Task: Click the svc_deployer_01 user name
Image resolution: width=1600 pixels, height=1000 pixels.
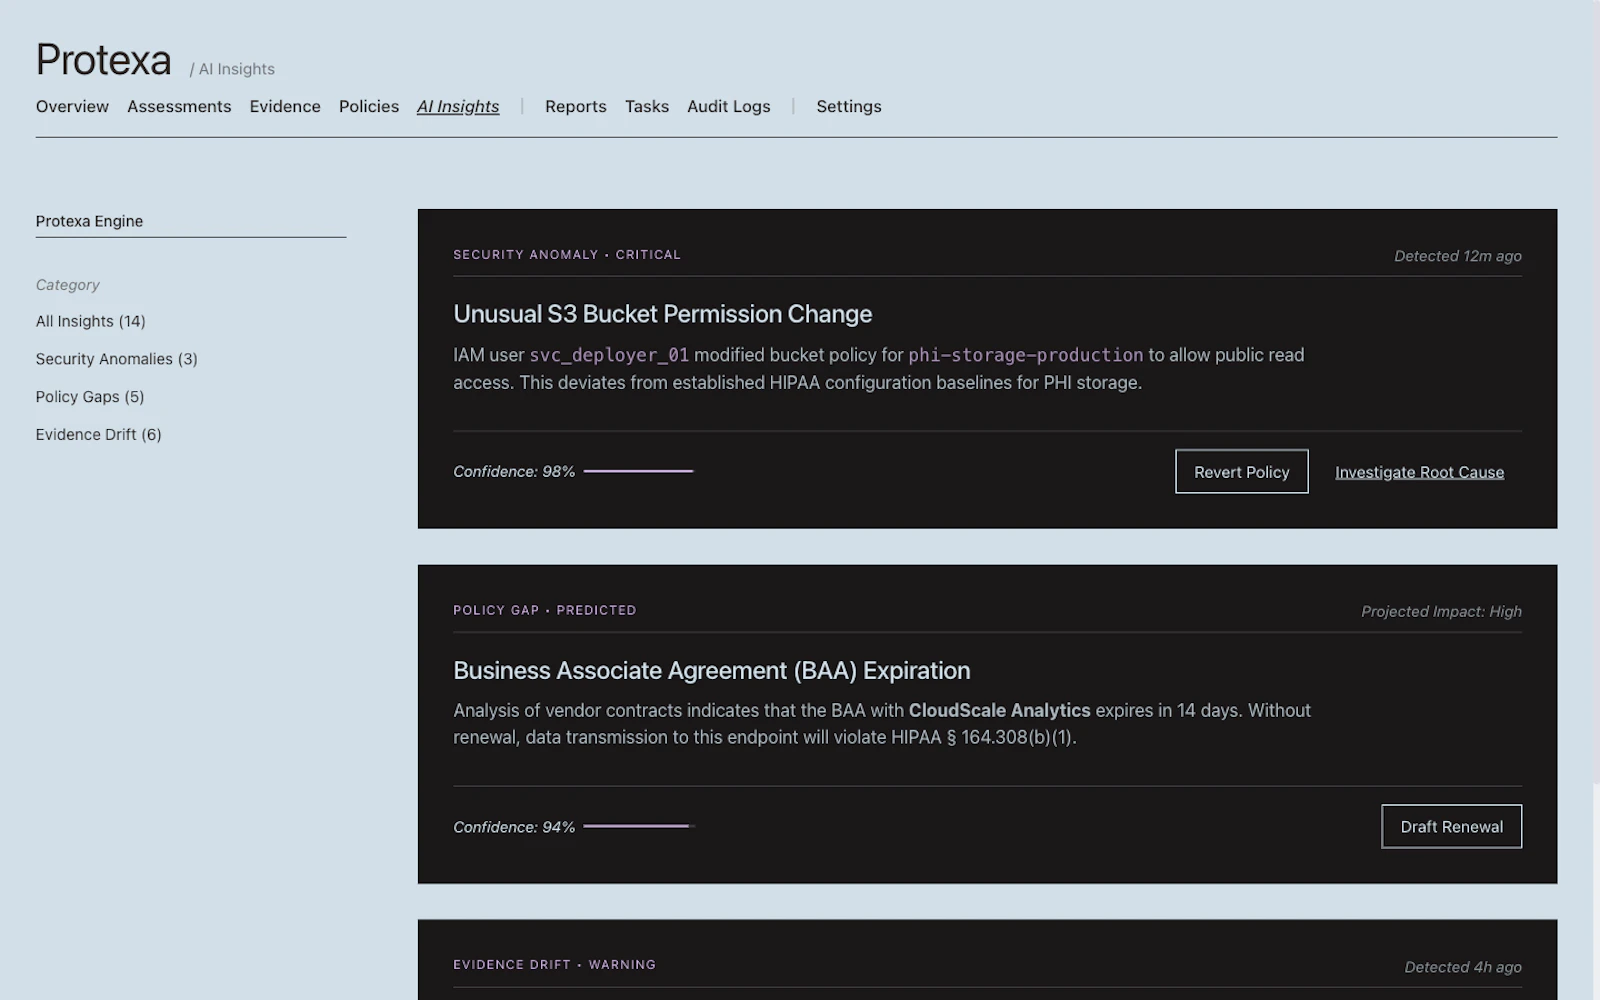Action: pos(609,355)
